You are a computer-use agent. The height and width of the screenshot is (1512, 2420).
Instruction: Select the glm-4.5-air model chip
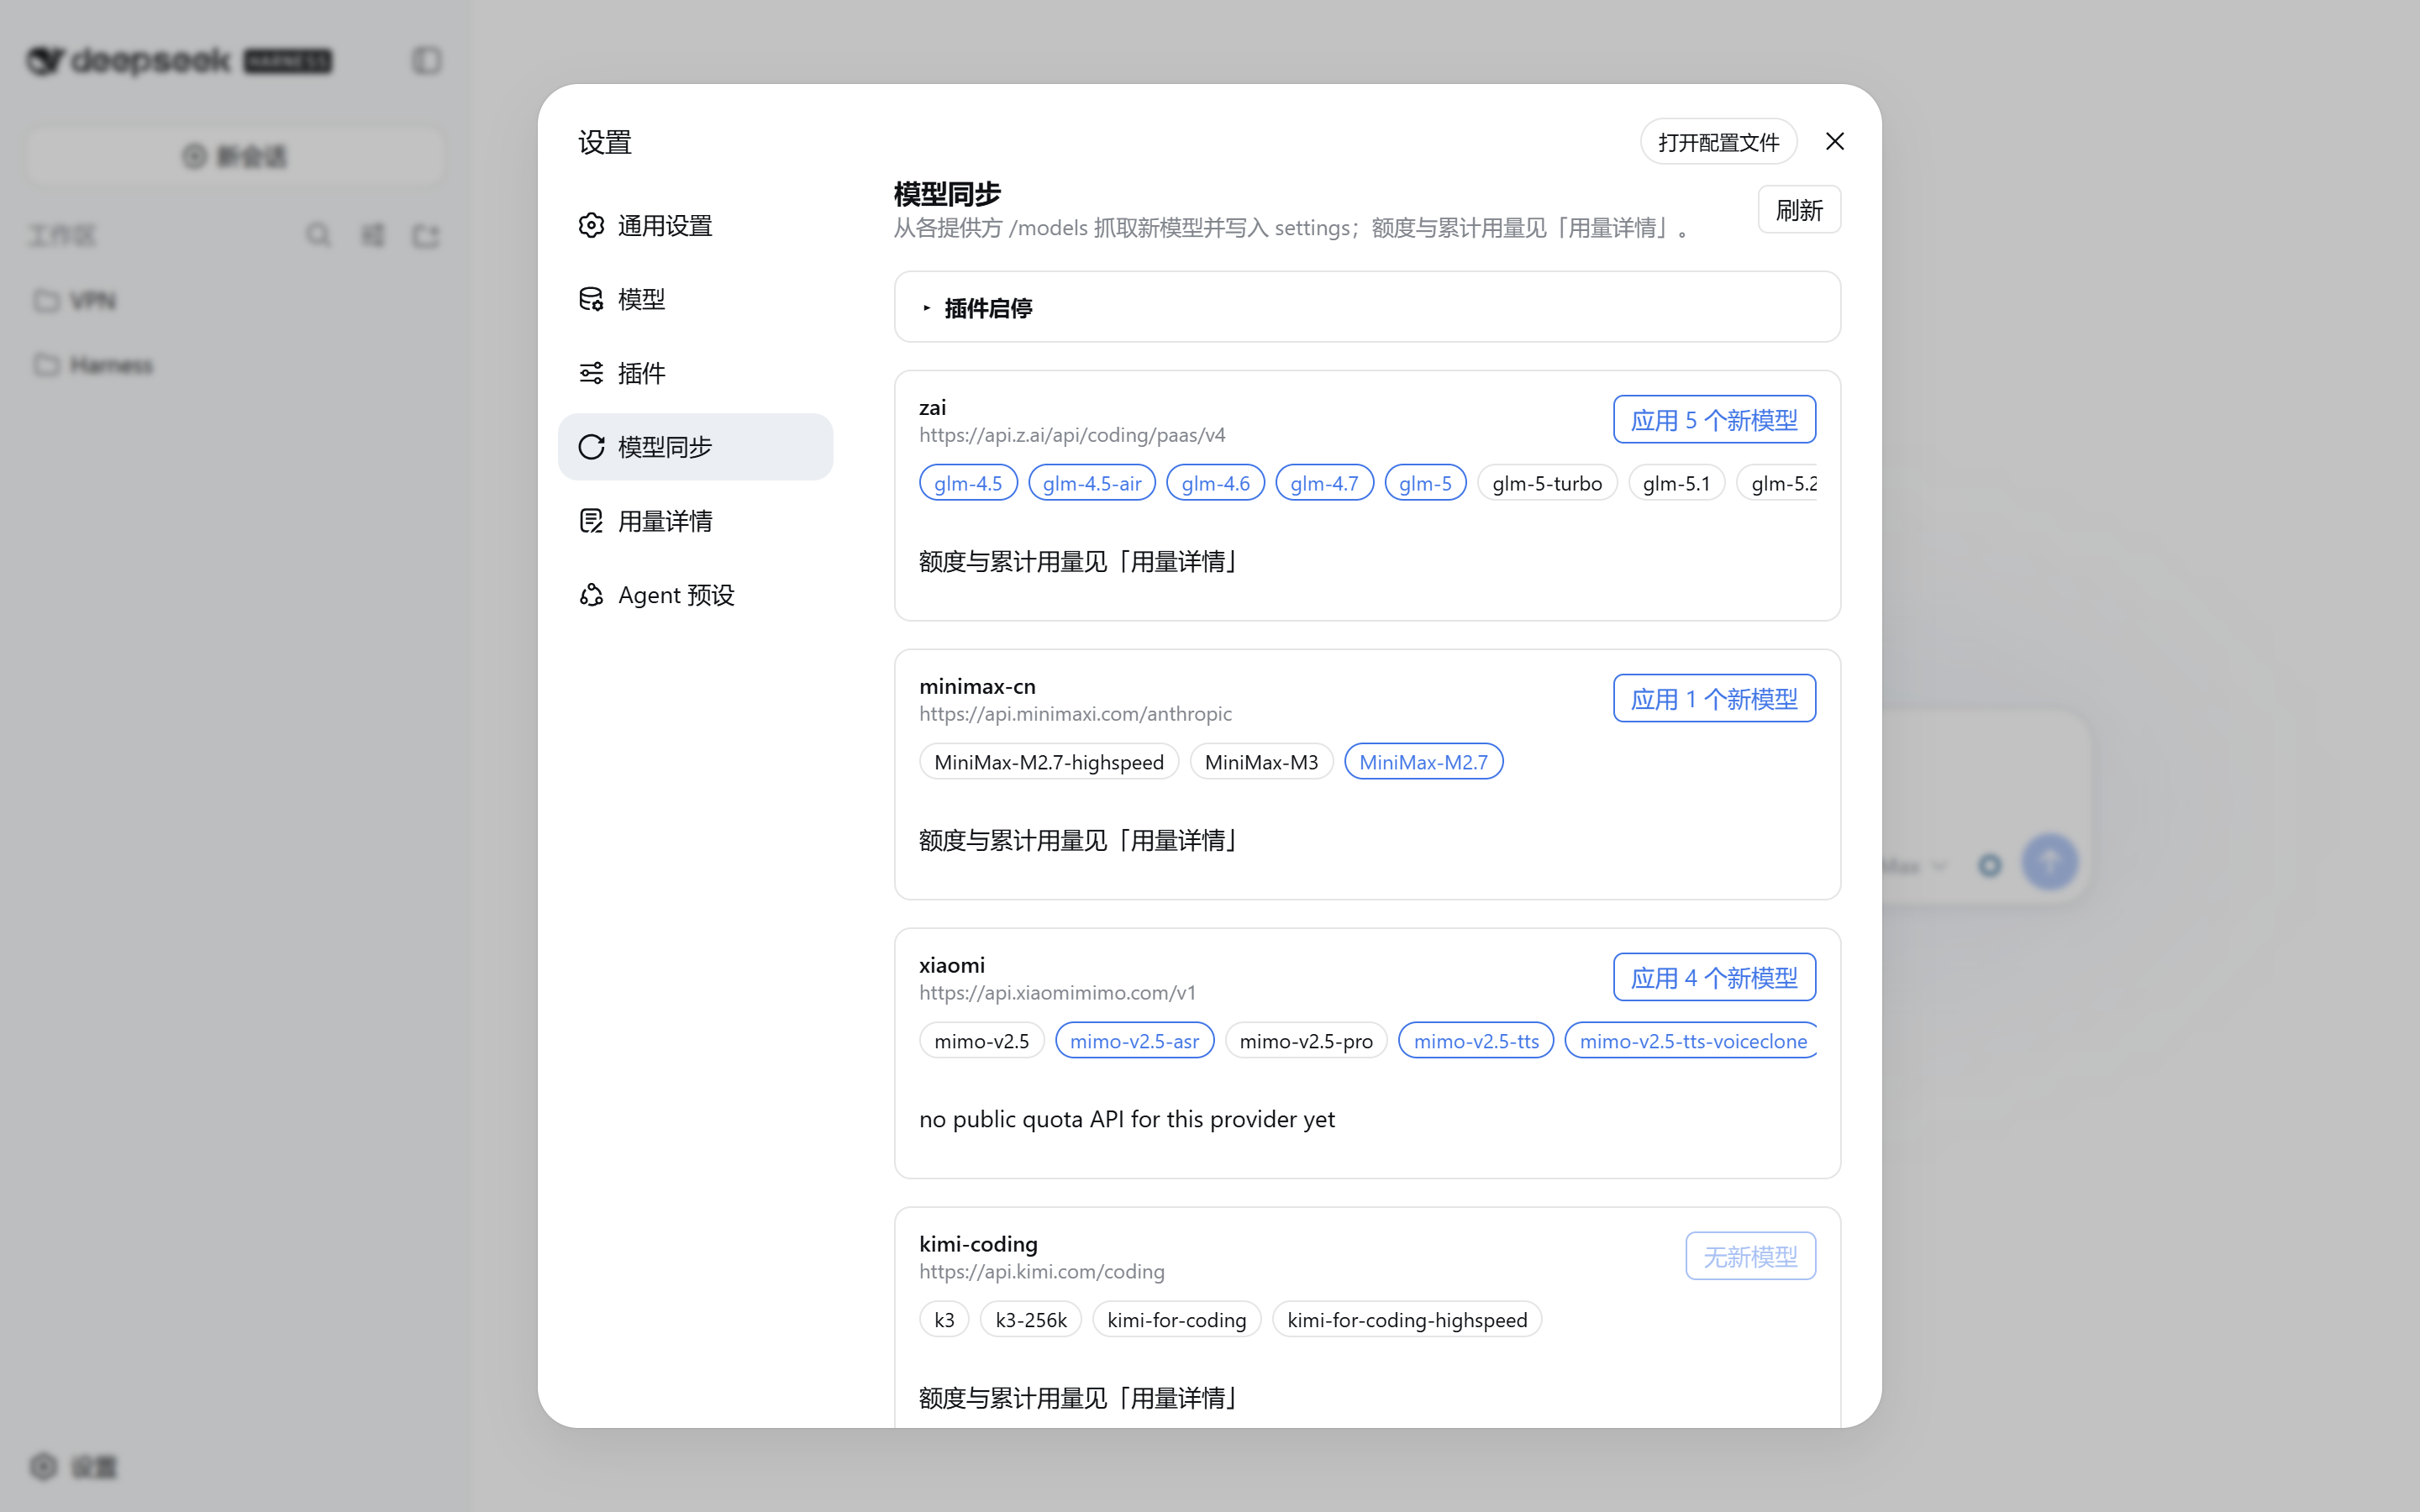point(1092,483)
